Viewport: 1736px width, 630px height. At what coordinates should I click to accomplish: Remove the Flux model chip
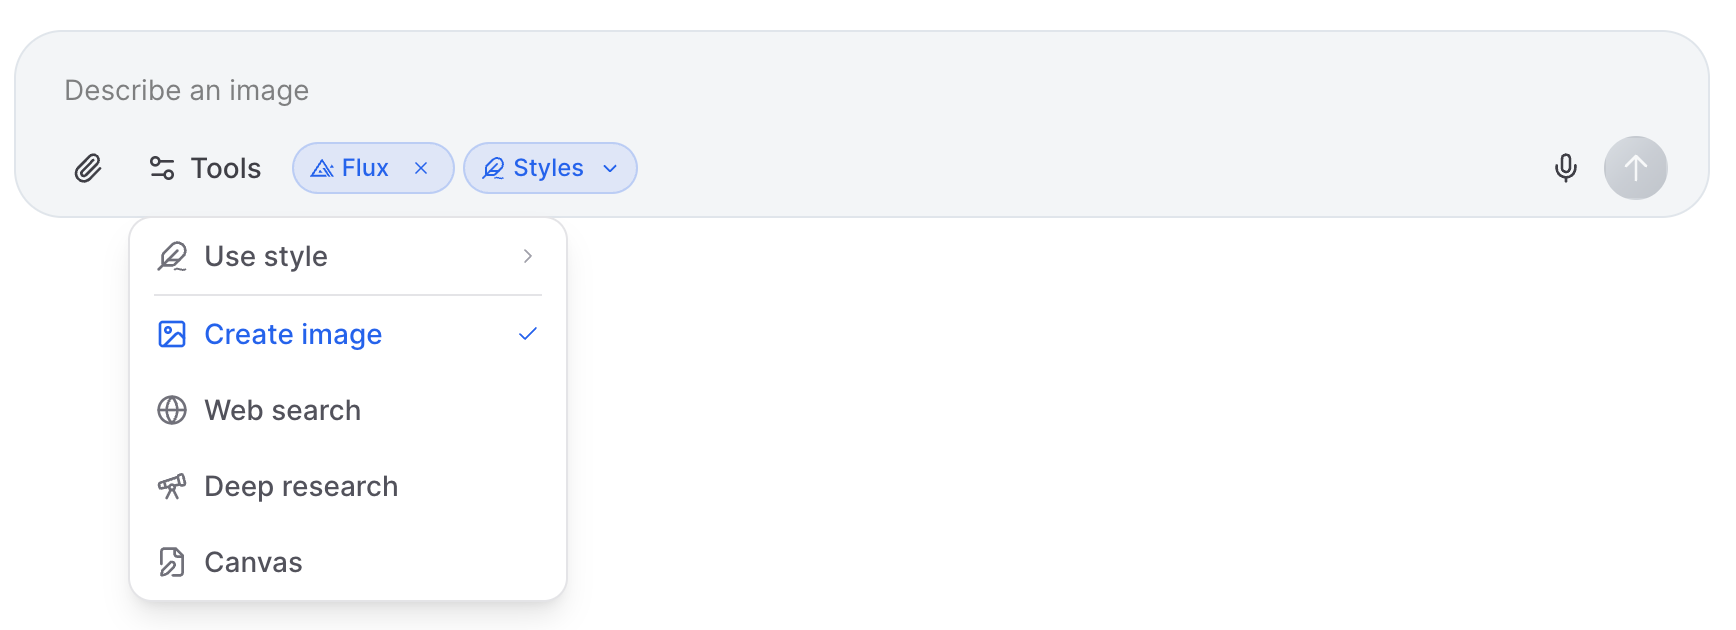(421, 168)
